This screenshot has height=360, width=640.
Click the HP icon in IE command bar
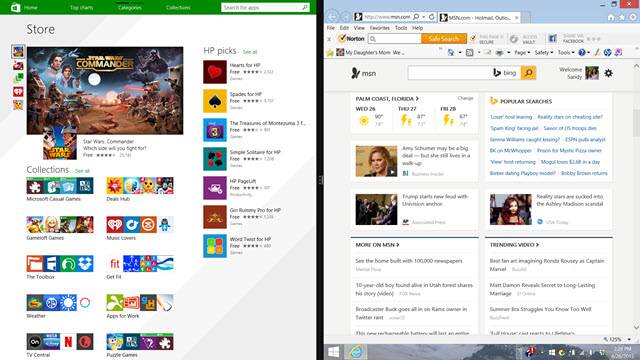607,52
